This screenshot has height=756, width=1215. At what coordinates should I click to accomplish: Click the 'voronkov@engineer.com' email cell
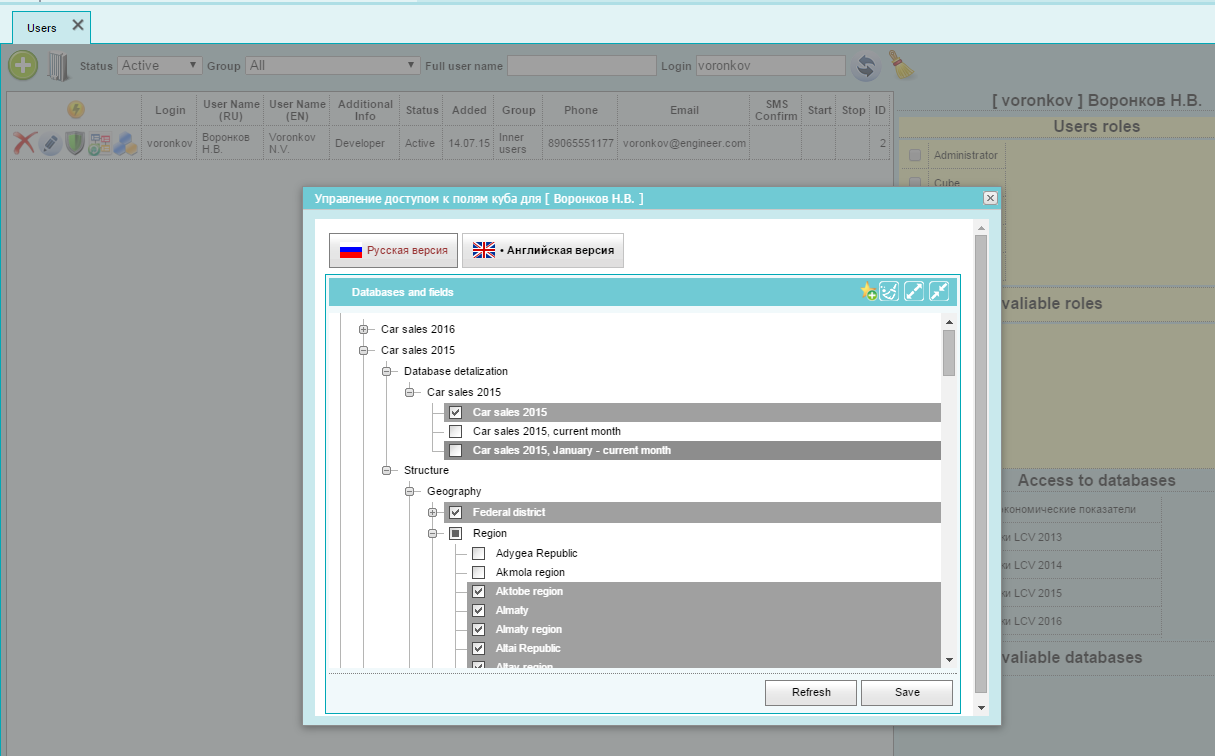(684, 143)
